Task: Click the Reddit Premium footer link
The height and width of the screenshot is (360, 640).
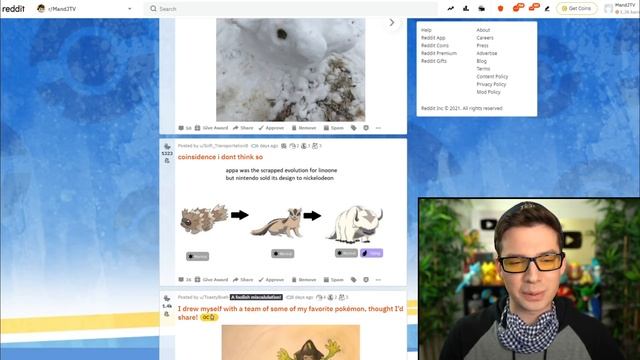Action: (439, 53)
